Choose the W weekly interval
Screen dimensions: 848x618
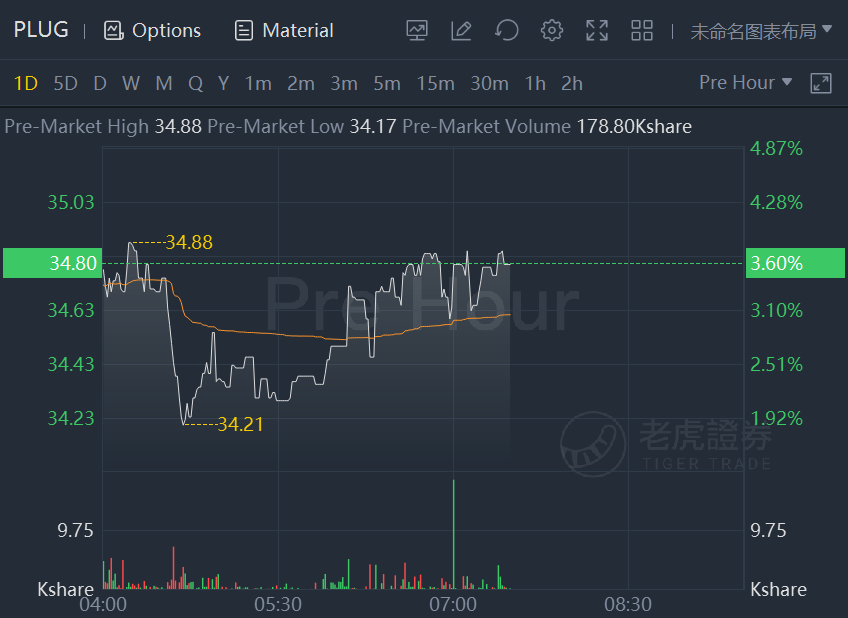coord(131,84)
